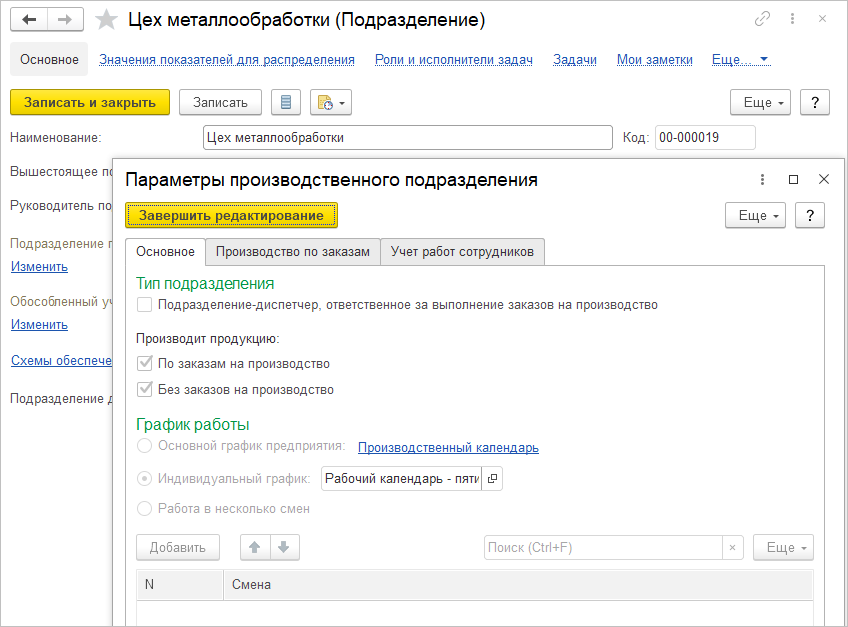The image size is (848, 627).
Task: Open the list icon button next to Записать
Action: (x=286, y=102)
